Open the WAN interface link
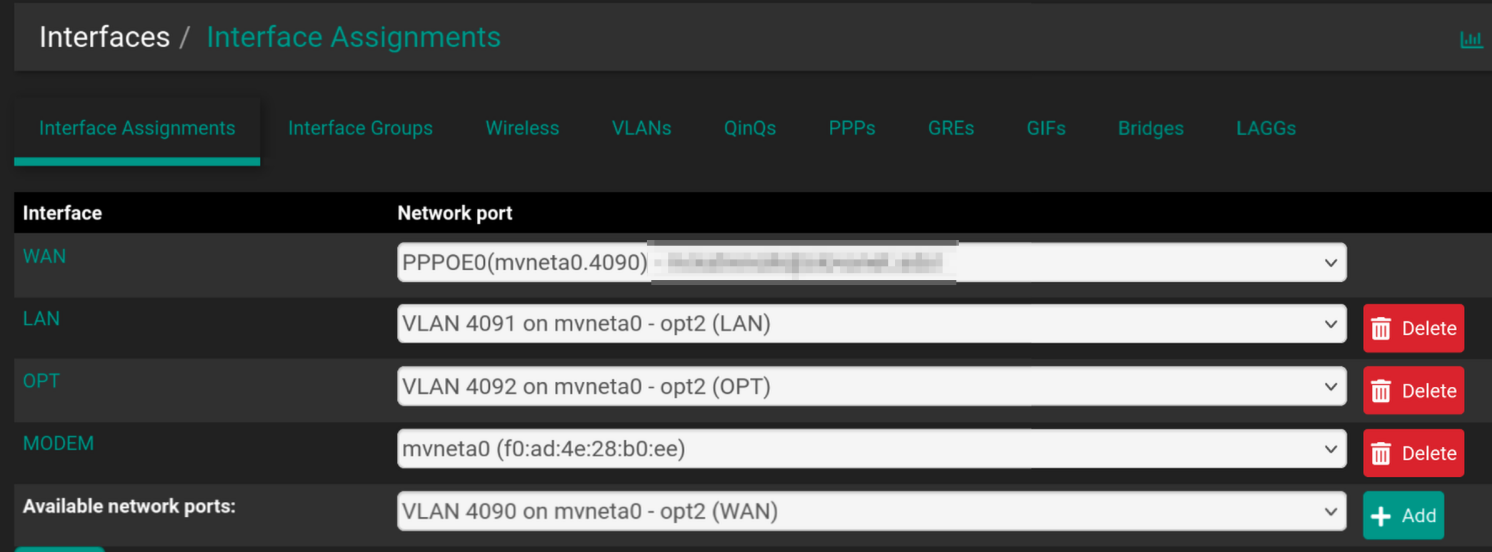1492x552 pixels. point(44,256)
